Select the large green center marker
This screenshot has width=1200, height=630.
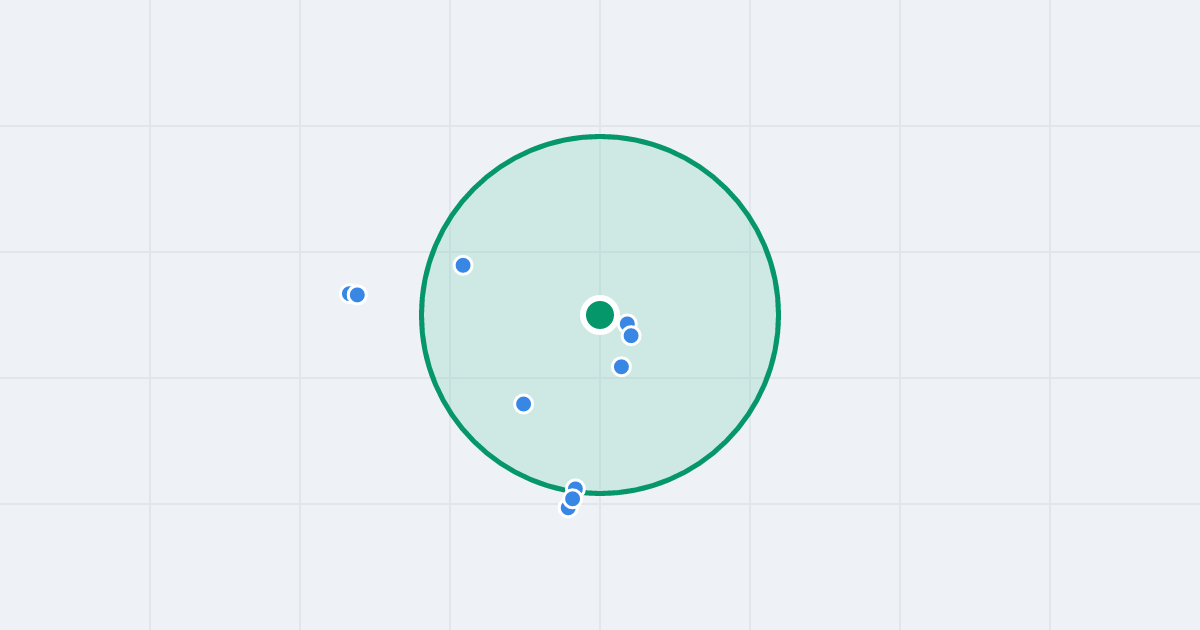pos(600,315)
